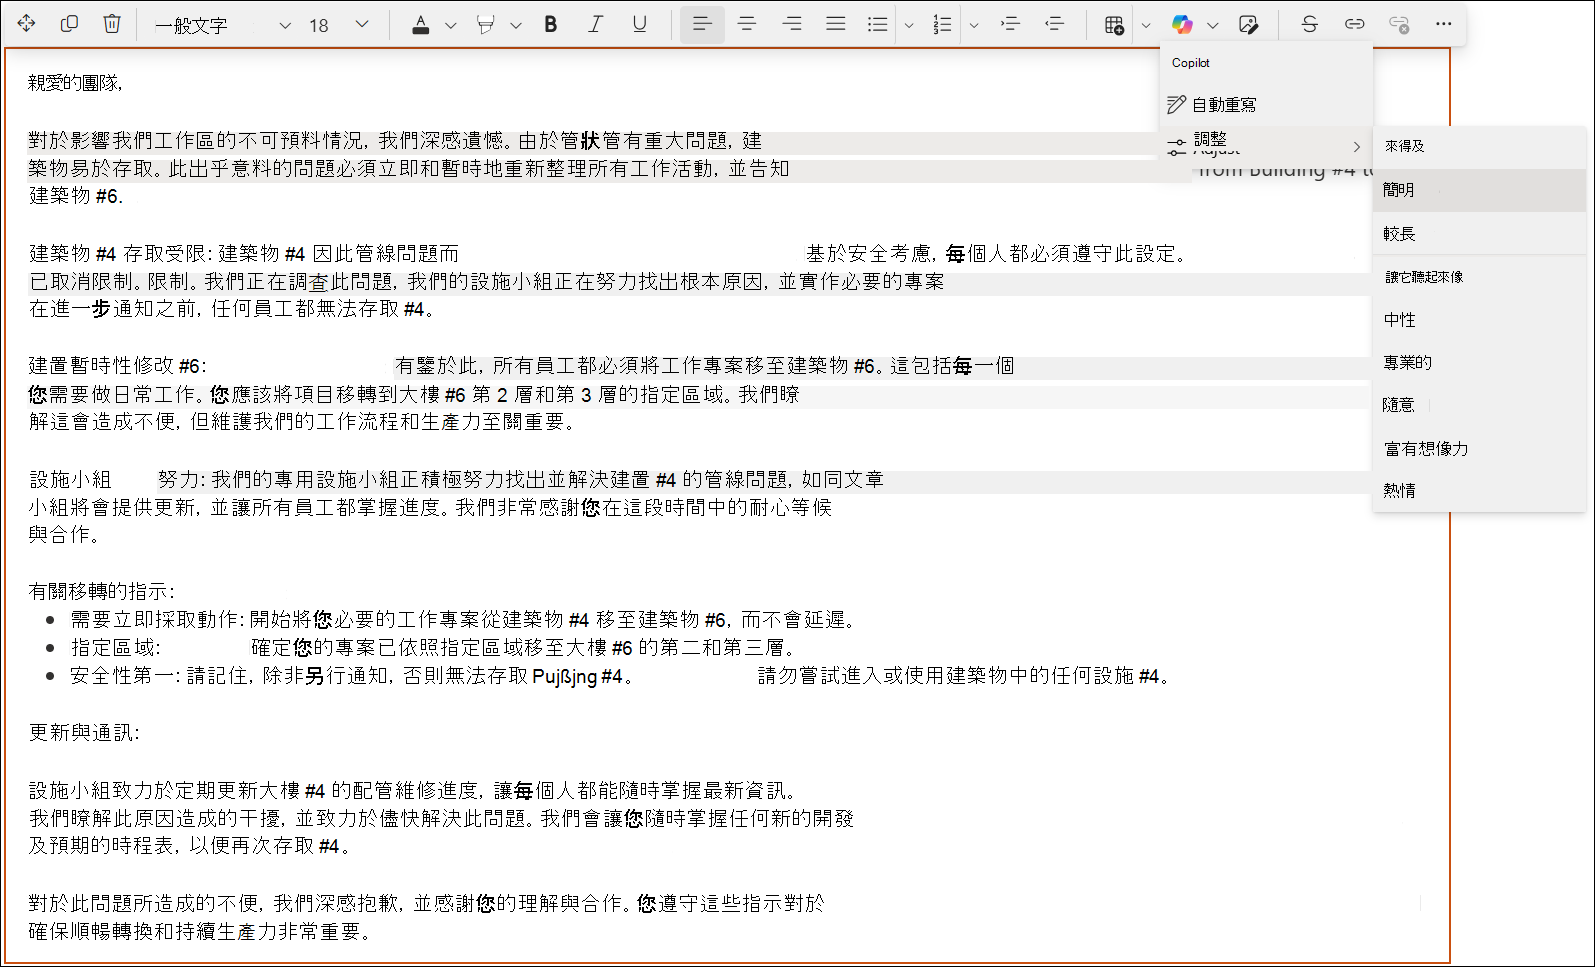The width and height of the screenshot is (1595, 967).
Task: Click the greeting text 親愛的團隊
Action: [75, 83]
